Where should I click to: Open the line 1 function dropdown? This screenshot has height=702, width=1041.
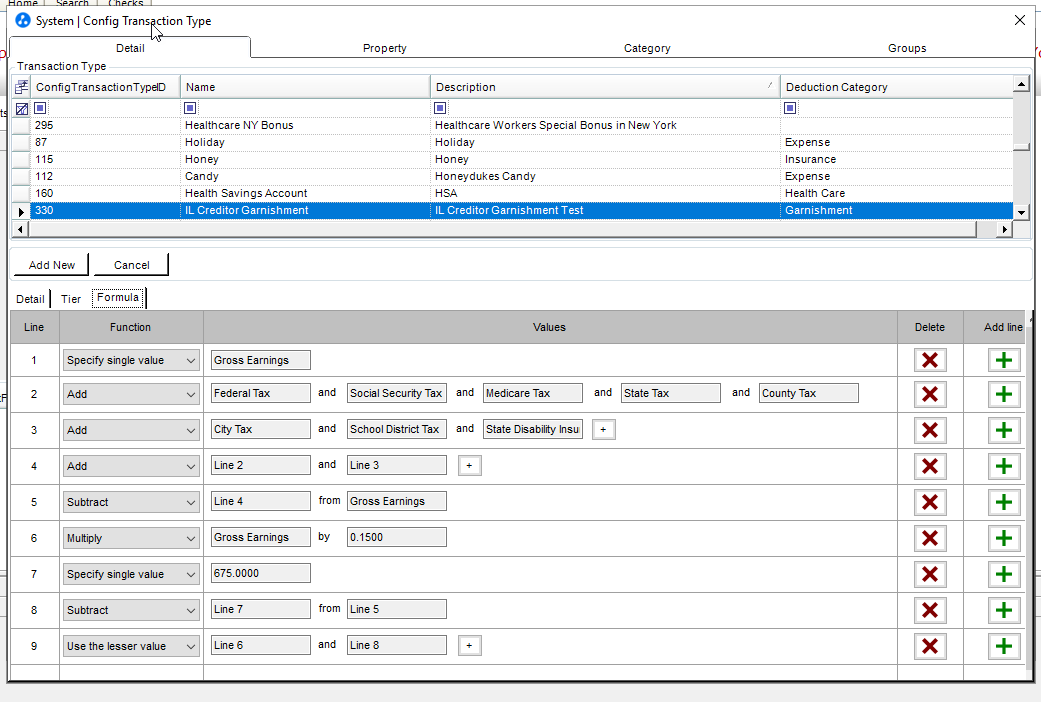point(131,360)
